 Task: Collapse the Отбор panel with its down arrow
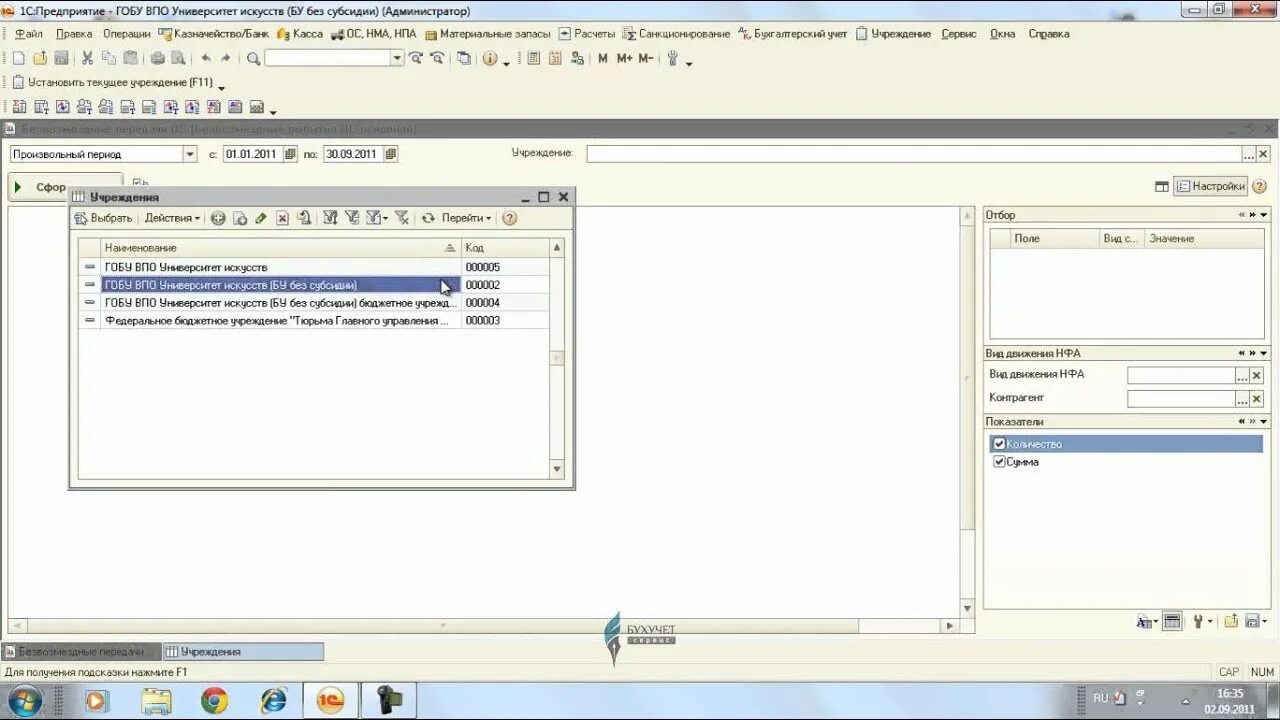(1263, 215)
